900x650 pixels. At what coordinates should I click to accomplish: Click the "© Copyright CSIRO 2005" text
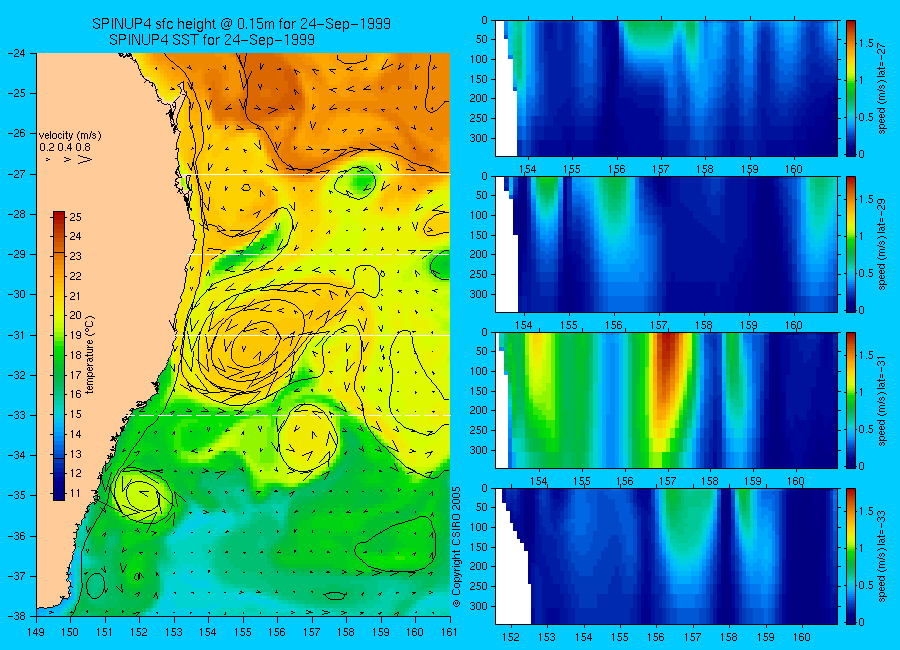(x=457, y=547)
